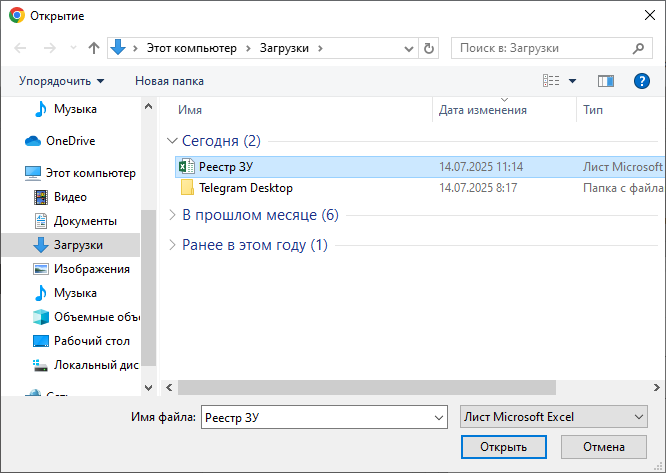Click the search field Поиск в: Загрузки
The width and height of the screenshot is (666, 473).
540,48
